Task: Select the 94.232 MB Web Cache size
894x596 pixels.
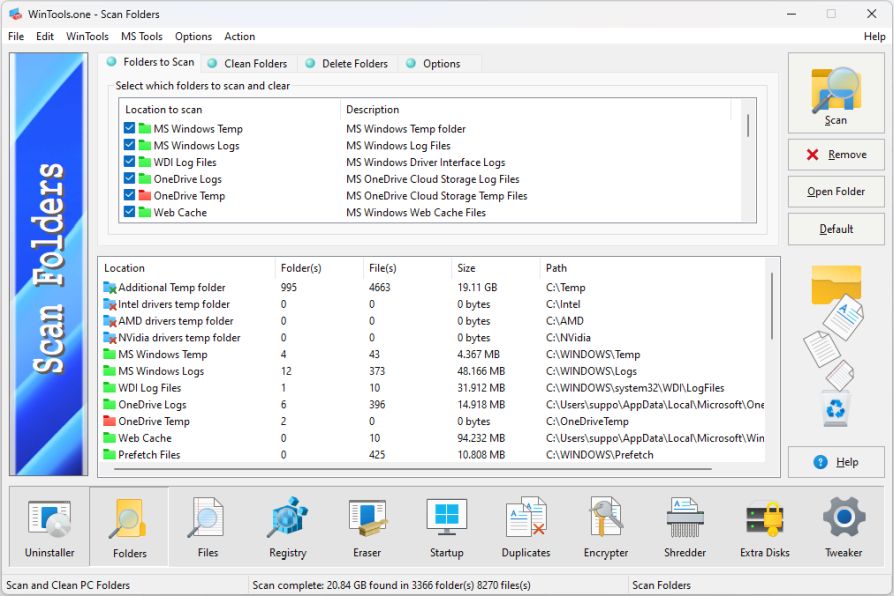Action: 481,438
